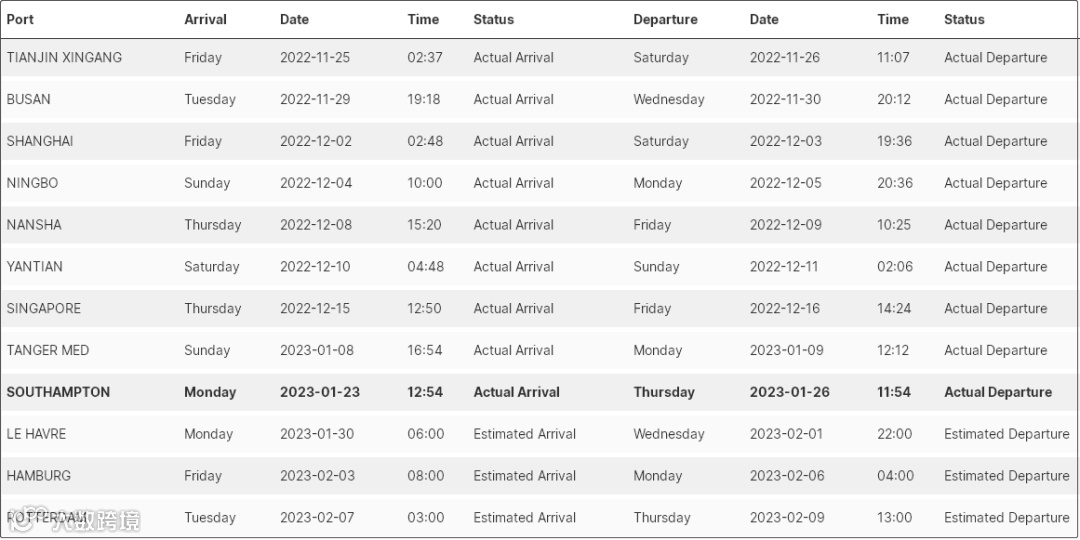
Task: Open the SINGAPORE port entry
Action: coord(44,309)
